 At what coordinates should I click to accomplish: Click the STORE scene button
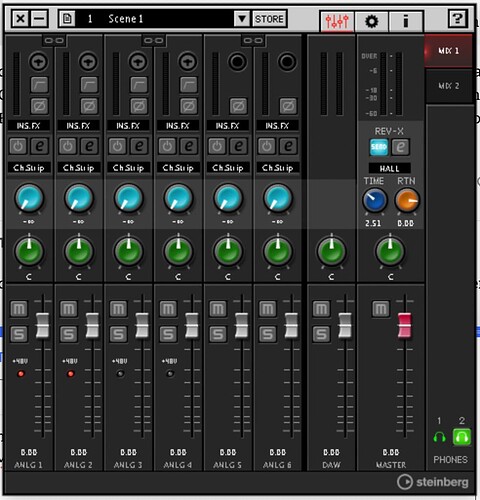pyautogui.click(x=269, y=19)
